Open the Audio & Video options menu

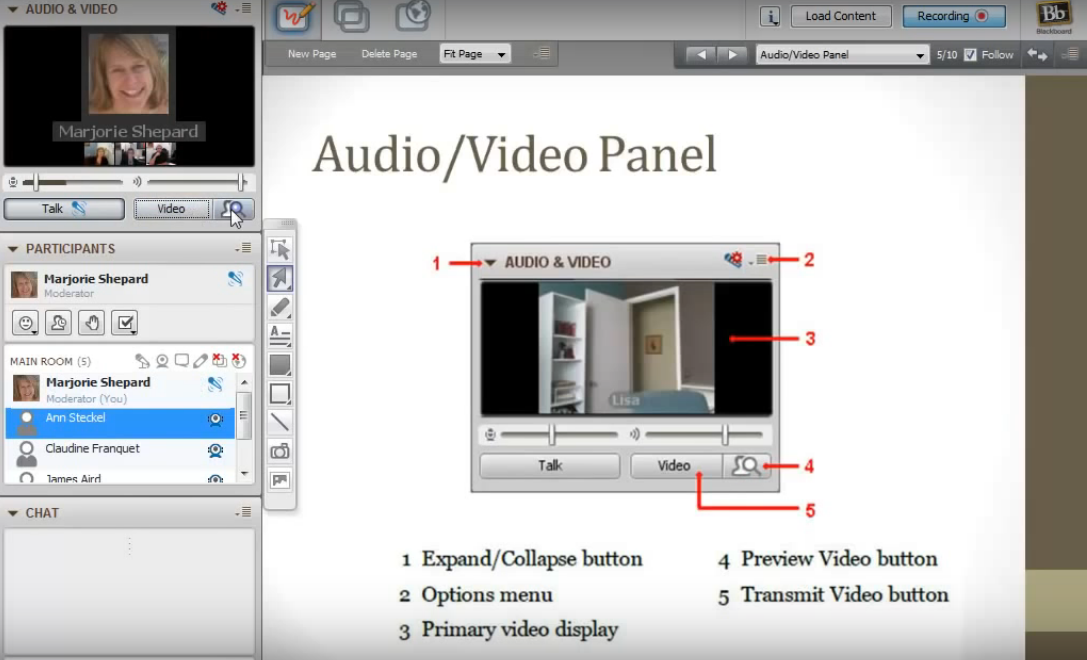[x=244, y=8]
